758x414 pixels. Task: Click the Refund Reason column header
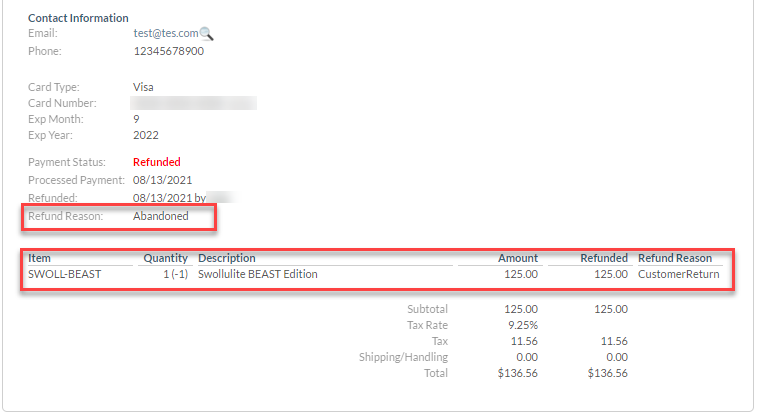point(675,258)
